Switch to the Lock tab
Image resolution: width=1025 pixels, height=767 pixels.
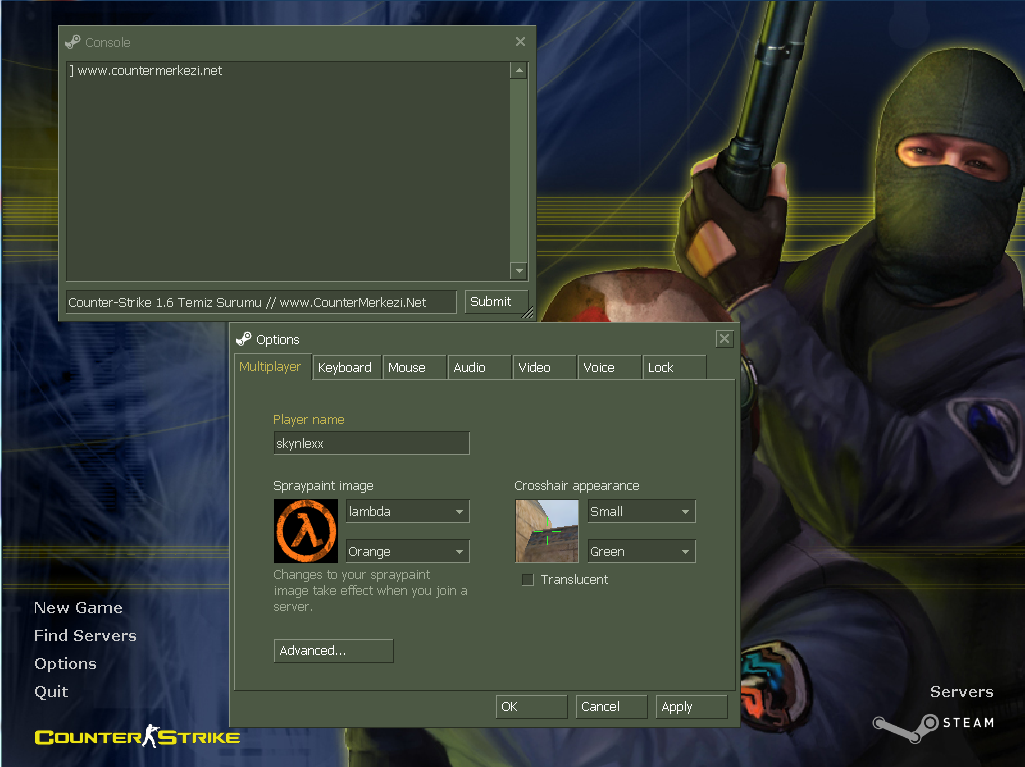point(674,367)
